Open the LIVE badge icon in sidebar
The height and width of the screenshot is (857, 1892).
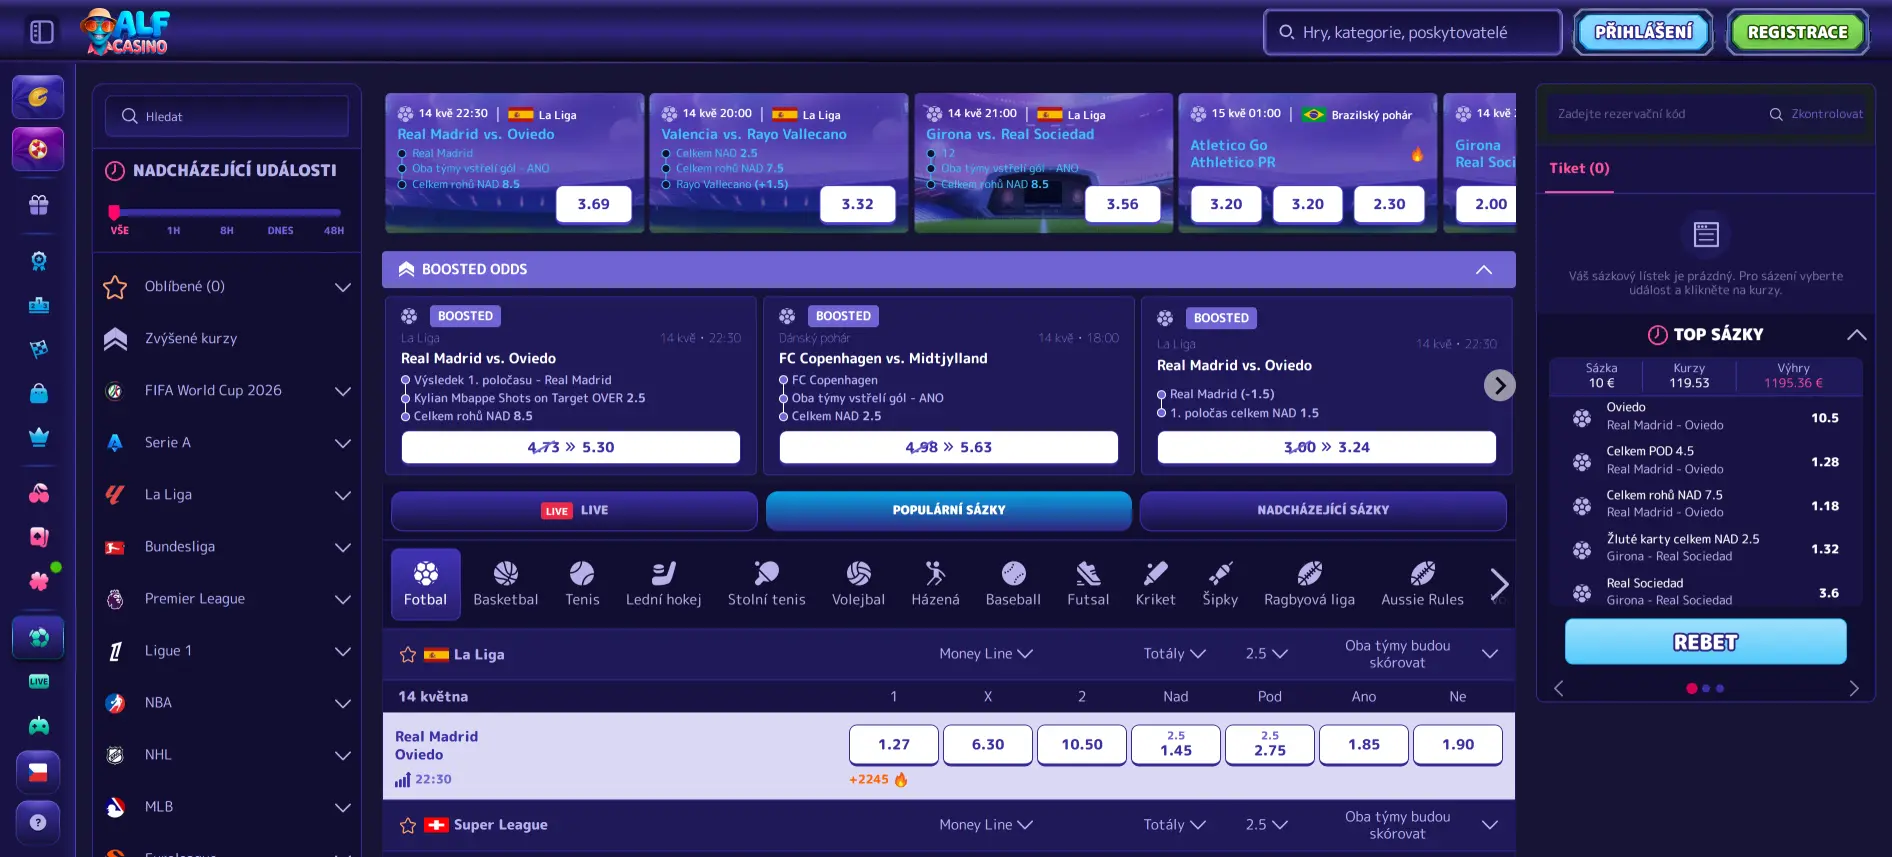[x=38, y=681]
